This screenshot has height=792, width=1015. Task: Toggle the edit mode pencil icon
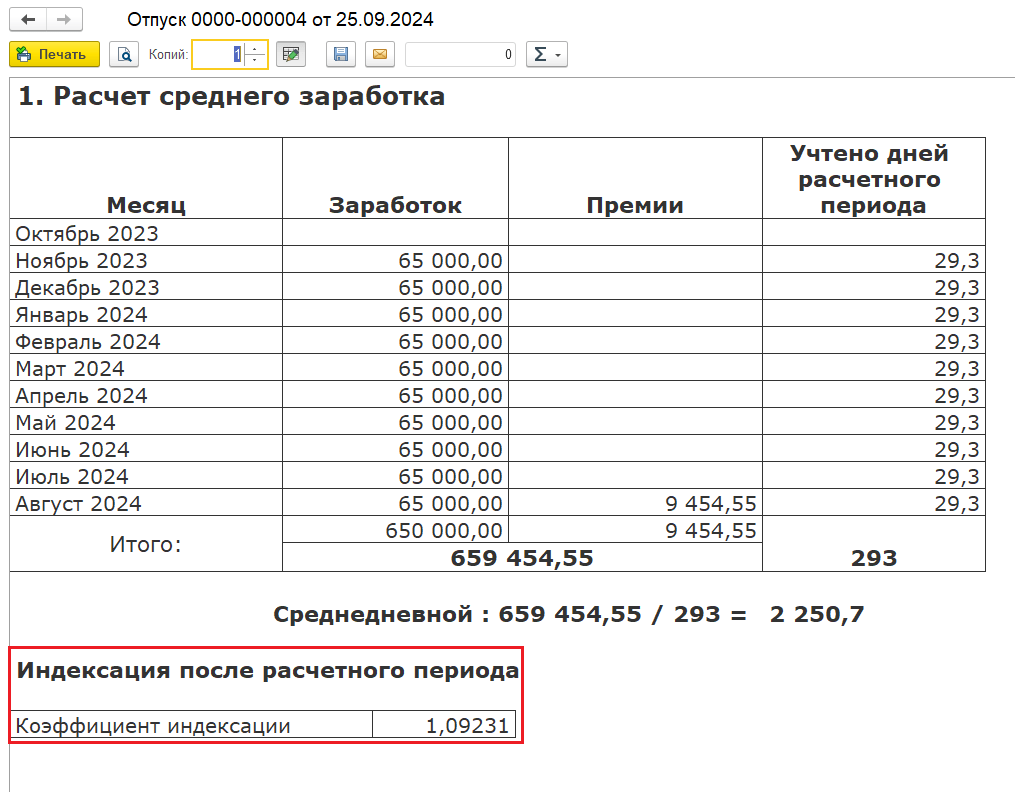pyautogui.click(x=291, y=54)
